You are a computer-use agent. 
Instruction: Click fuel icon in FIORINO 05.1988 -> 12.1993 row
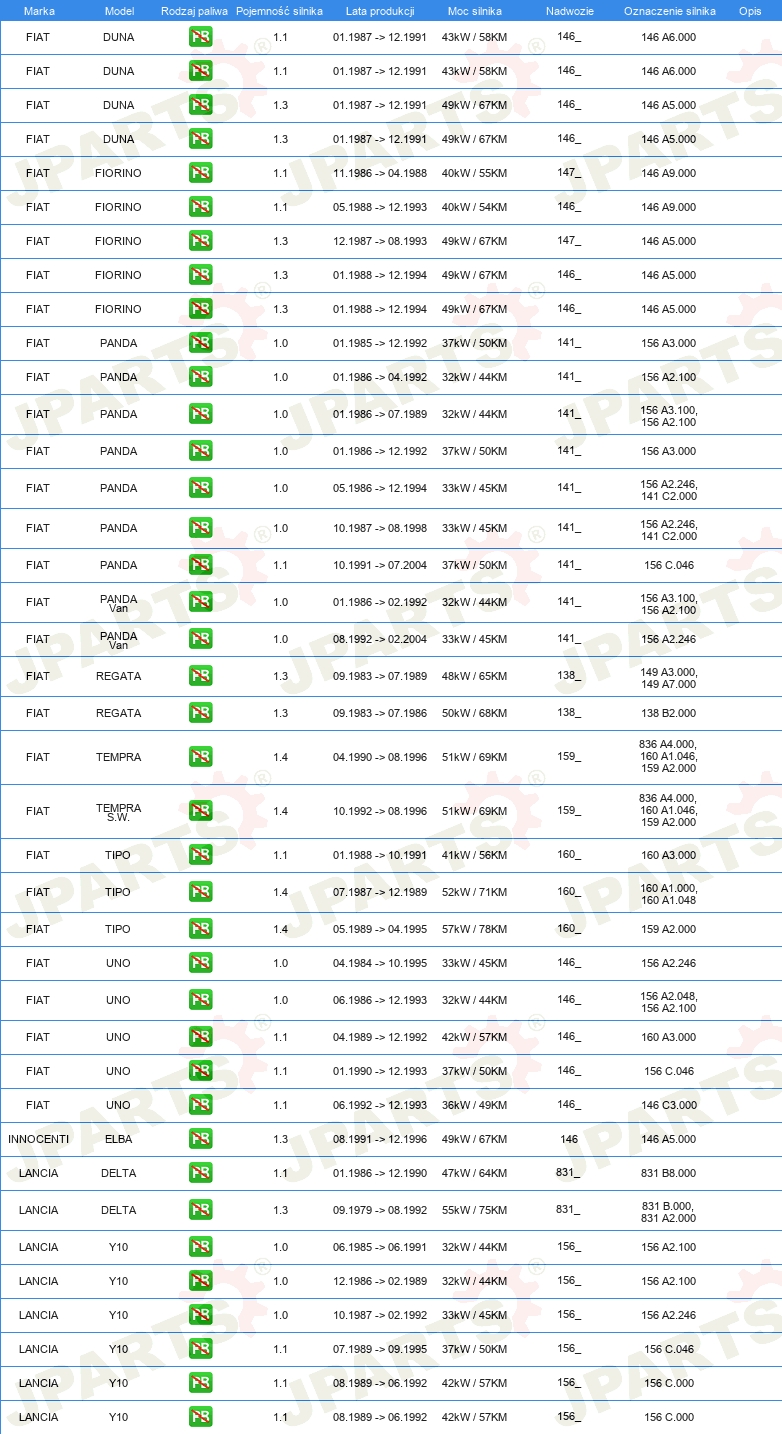pyautogui.click(x=200, y=207)
